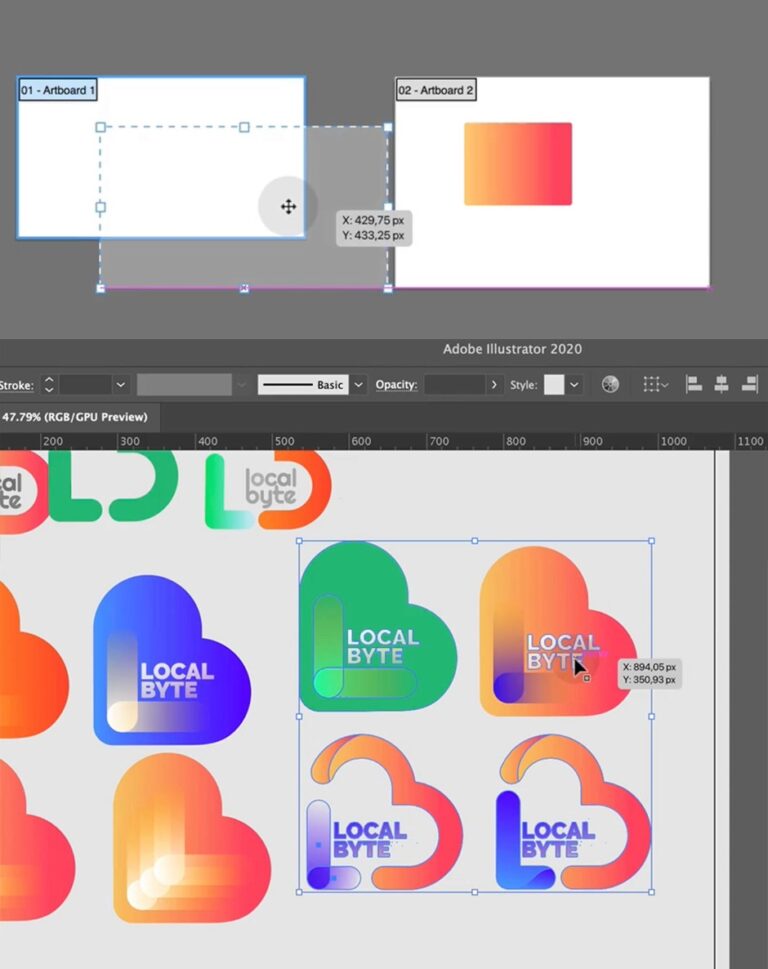This screenshot has width=768, height=969.
Task: Click the 02 - Artboard 2 label
Action: (x=436, y=90)
